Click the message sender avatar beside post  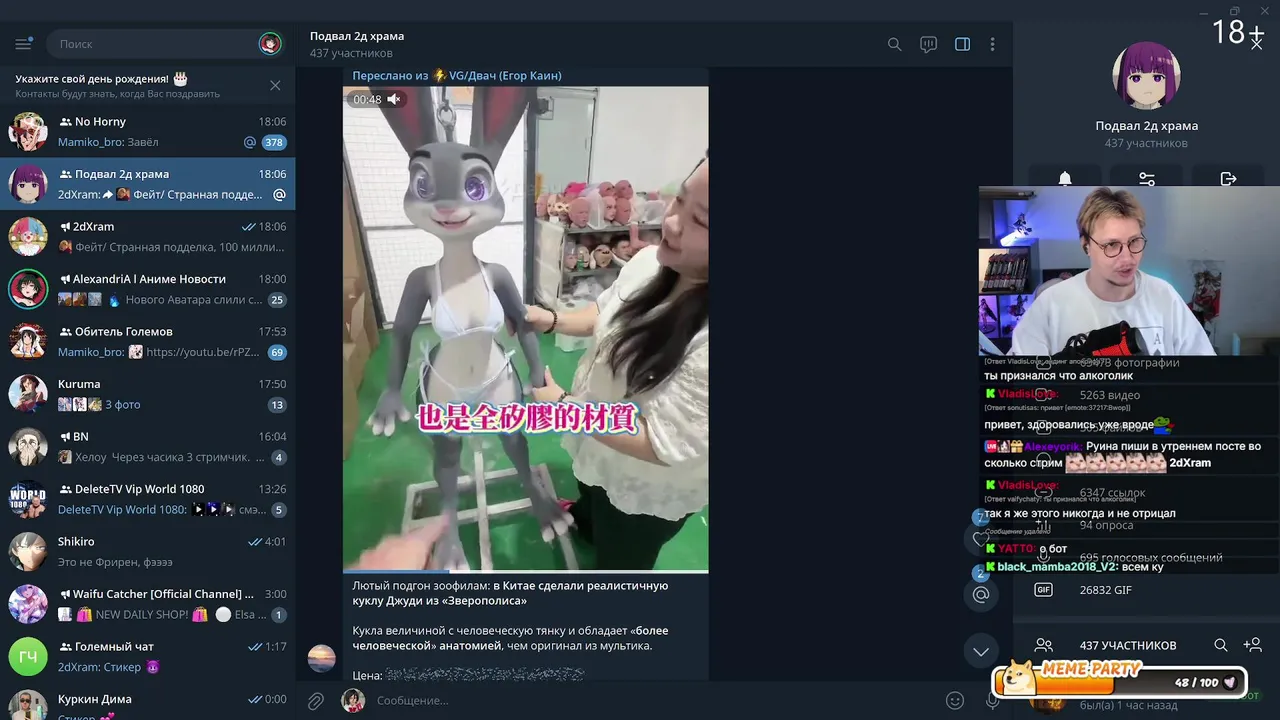pyautogui.click(x=321, y=658)
